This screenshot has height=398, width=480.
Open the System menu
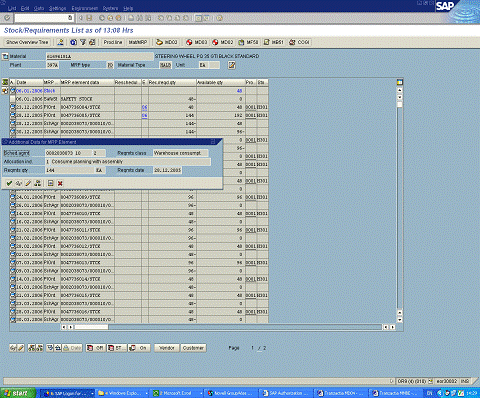coord(110,8)
